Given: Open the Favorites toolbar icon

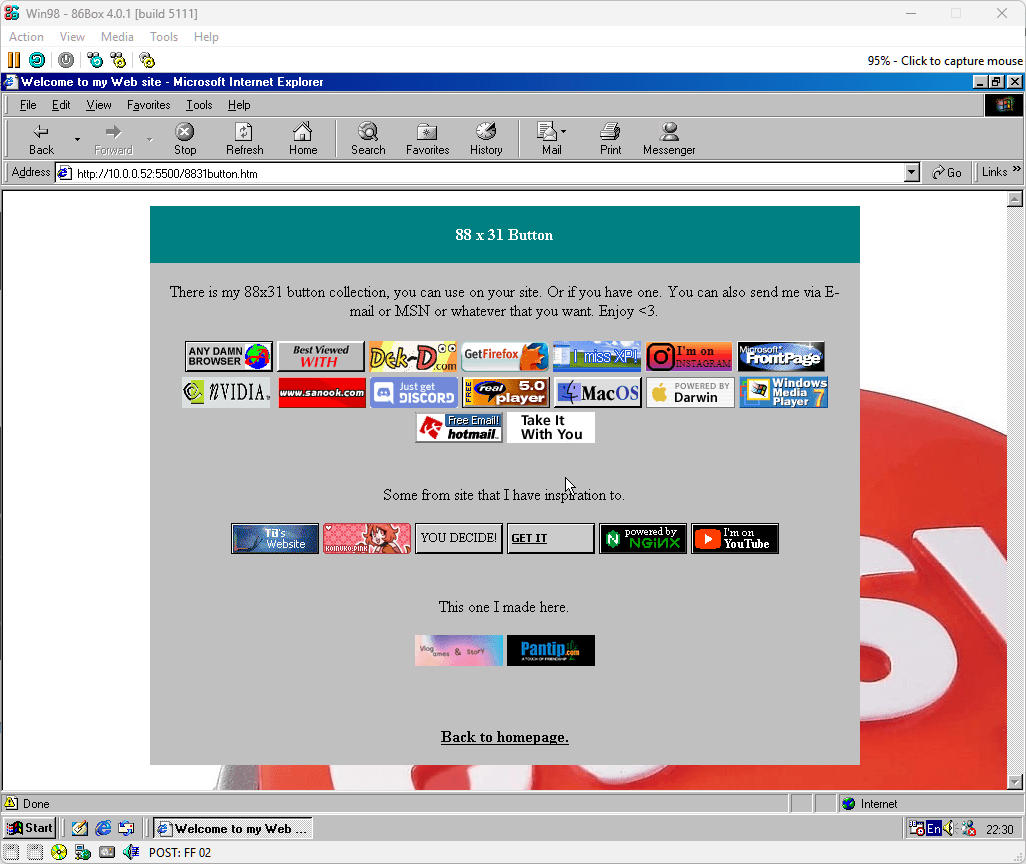Looking at the screenshot, I should tap(427, 138).
